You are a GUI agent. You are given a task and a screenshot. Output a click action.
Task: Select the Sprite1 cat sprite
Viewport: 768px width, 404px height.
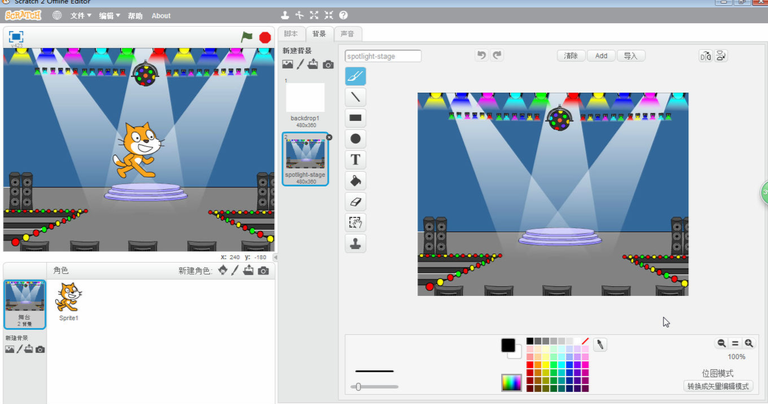69,301
